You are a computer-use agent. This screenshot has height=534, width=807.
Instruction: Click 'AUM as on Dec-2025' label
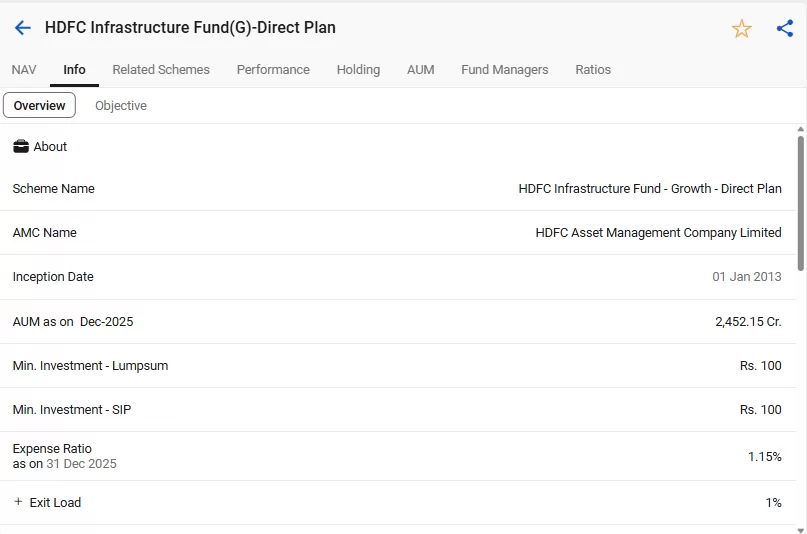(x=73, y=322)
